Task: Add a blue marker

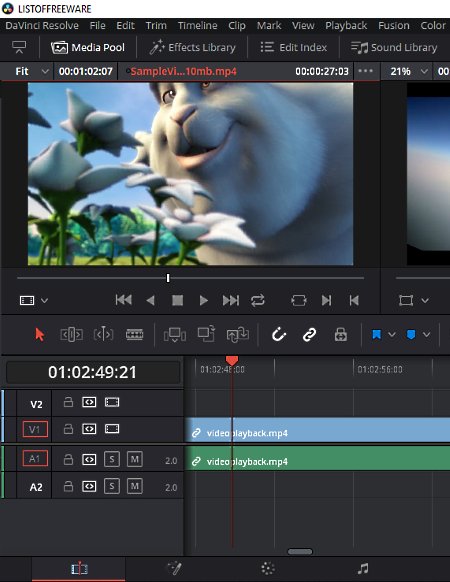Action: pos(411,335)
